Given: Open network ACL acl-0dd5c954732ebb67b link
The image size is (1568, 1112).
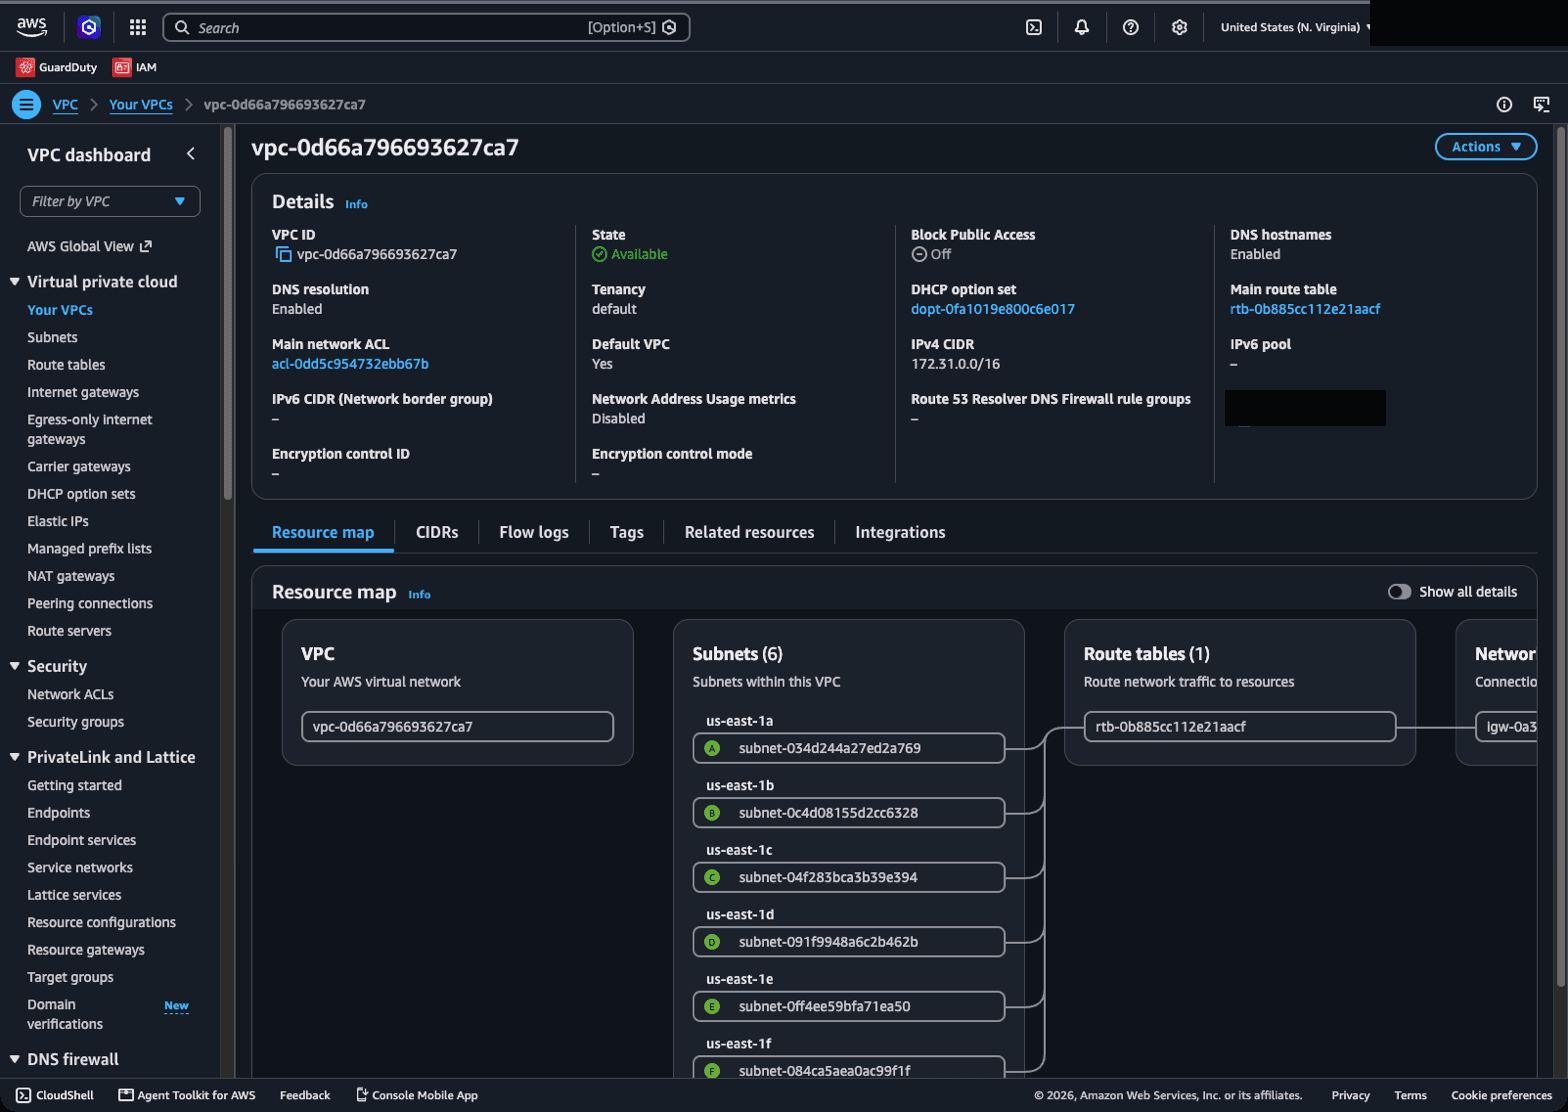Looking at the screenshot, I should coord(350,364).
